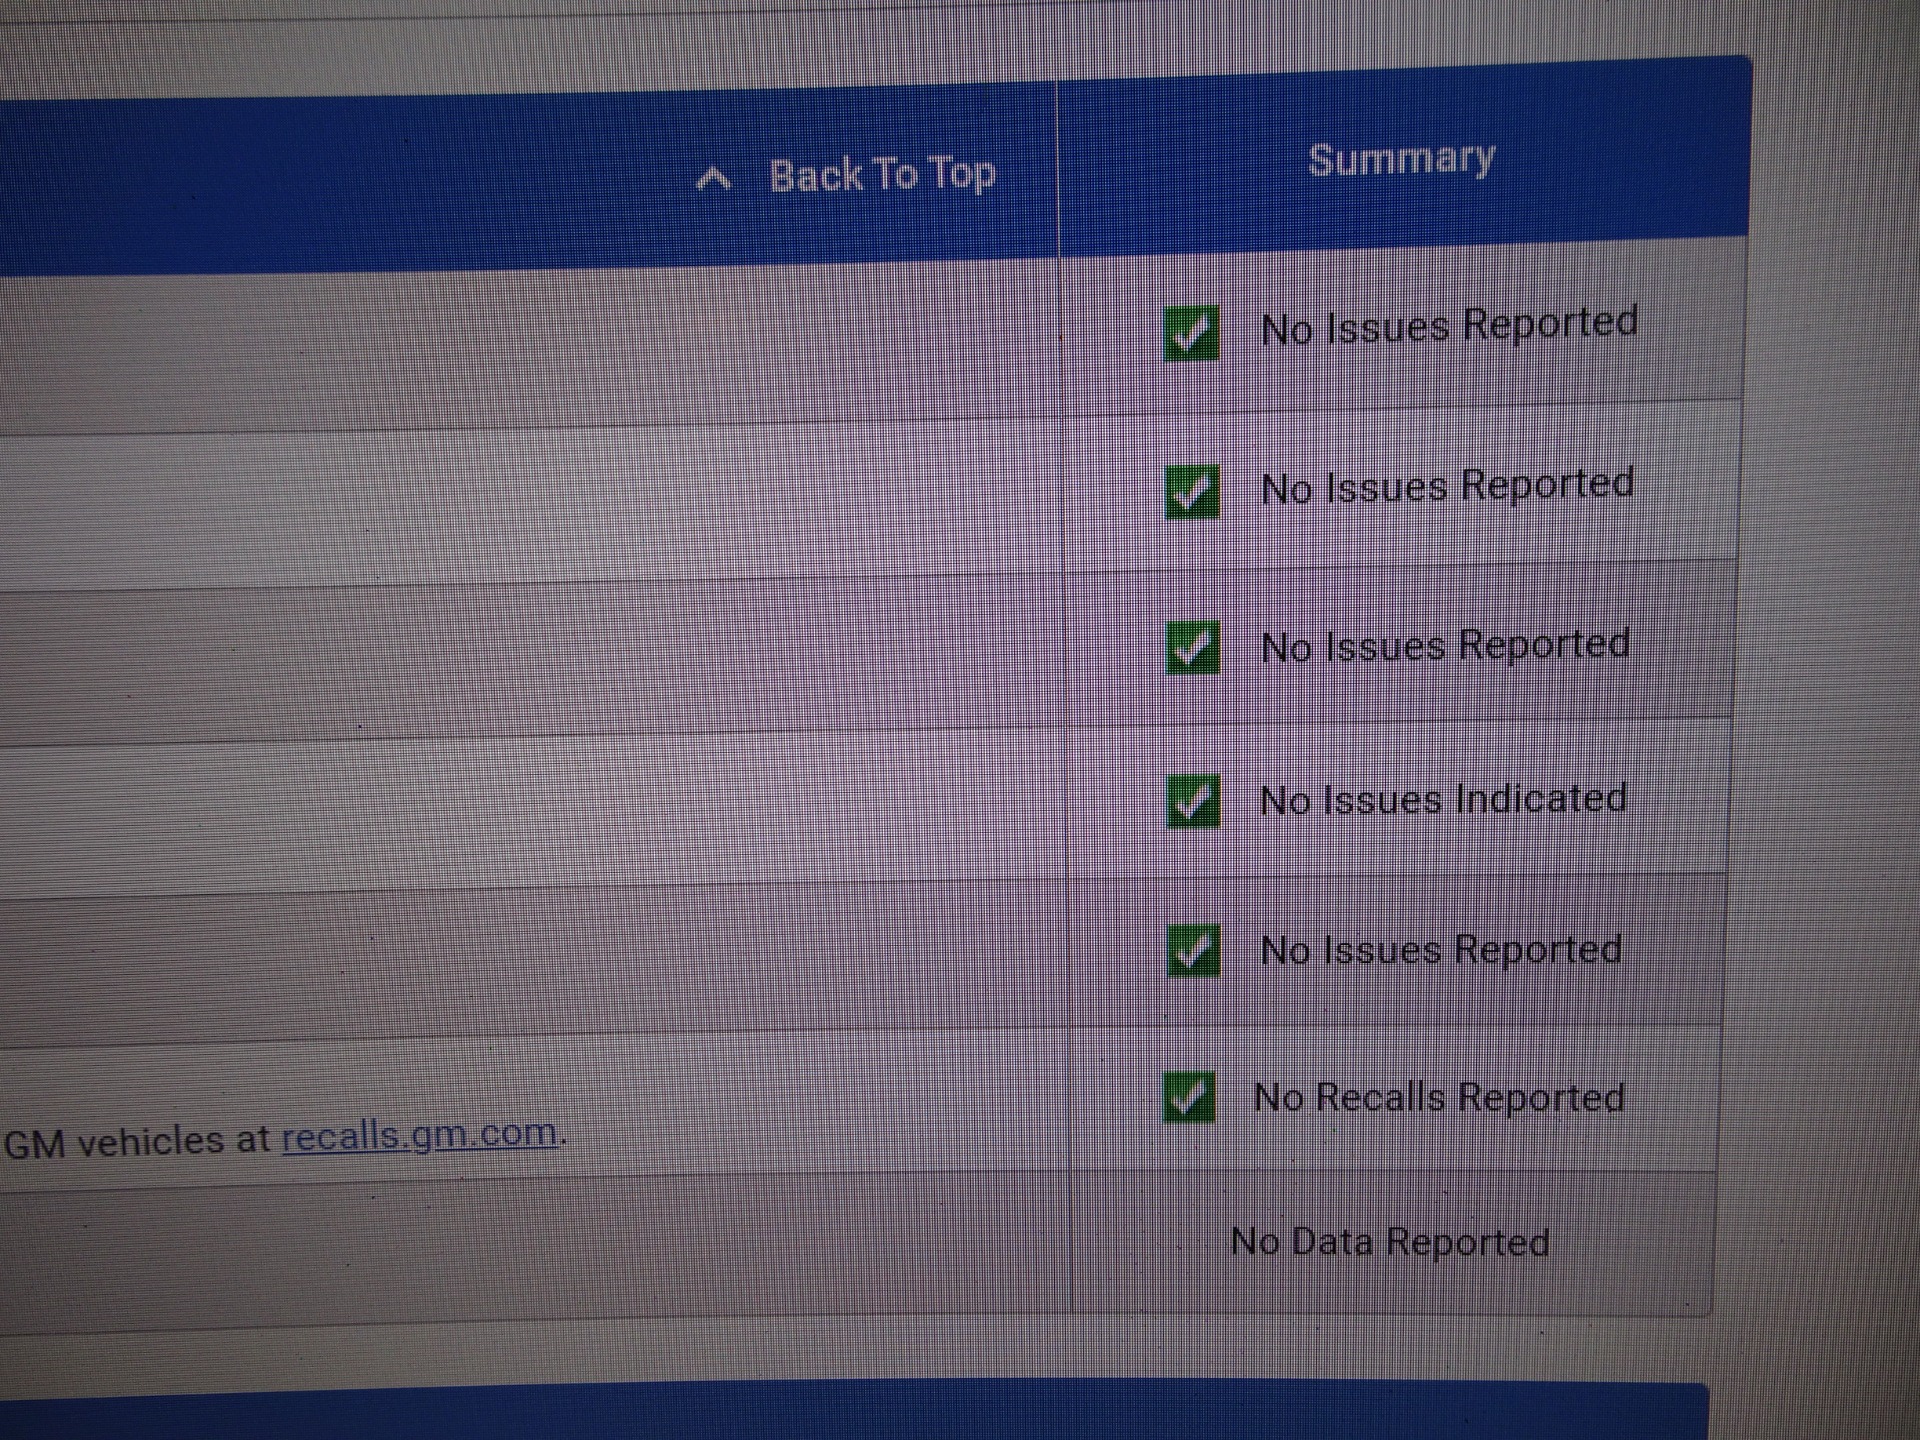Select the No Issues Indicated text
This screenshot has width=1920, height=1440.
(1443, 799)
